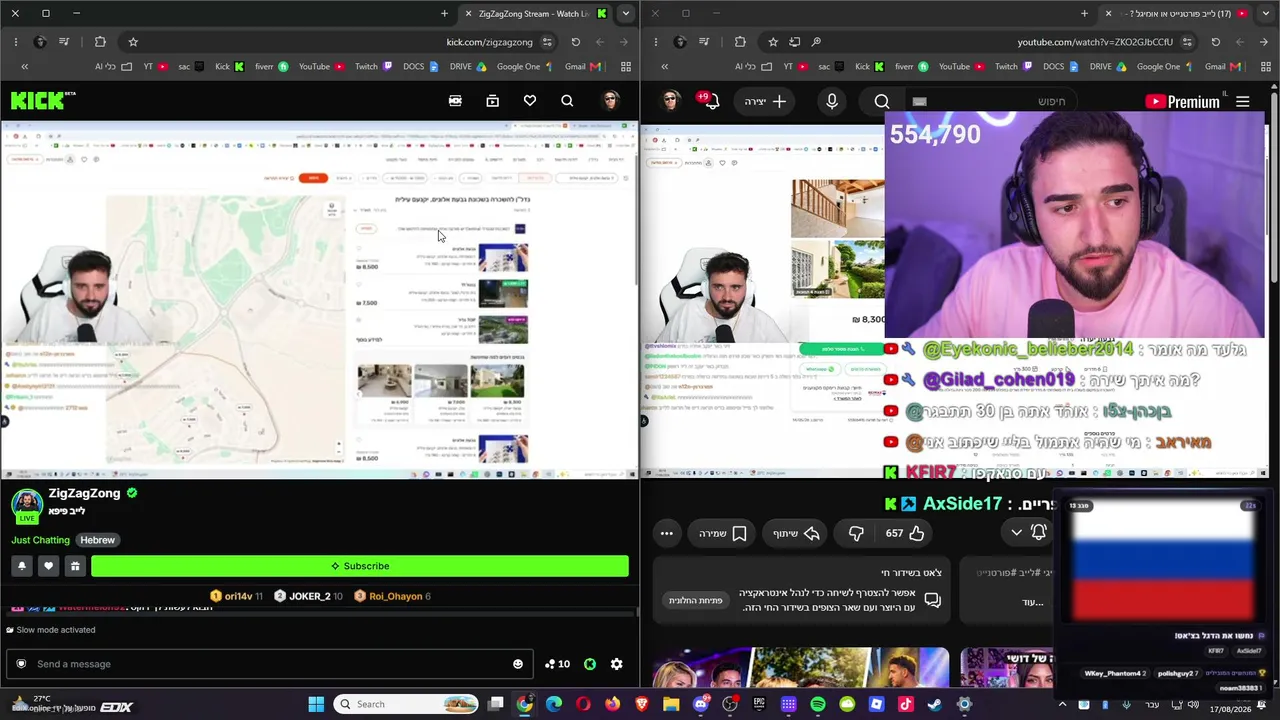1280x720 pixels.
Task: Select the YouTube live video tab
Action: pos(1175,14)
